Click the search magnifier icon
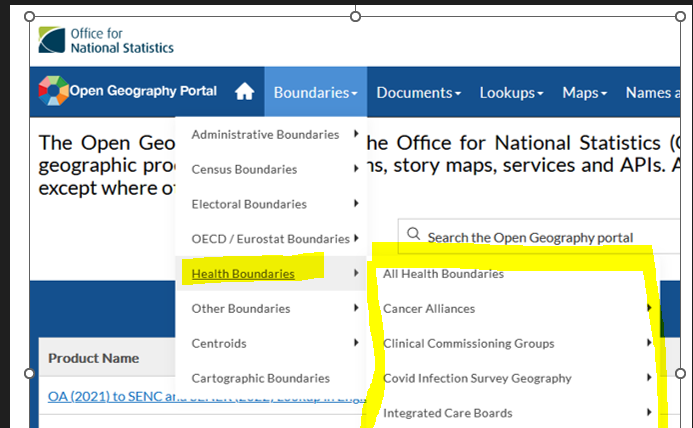The width and height of the screenshot is (693, 428). 413,236
